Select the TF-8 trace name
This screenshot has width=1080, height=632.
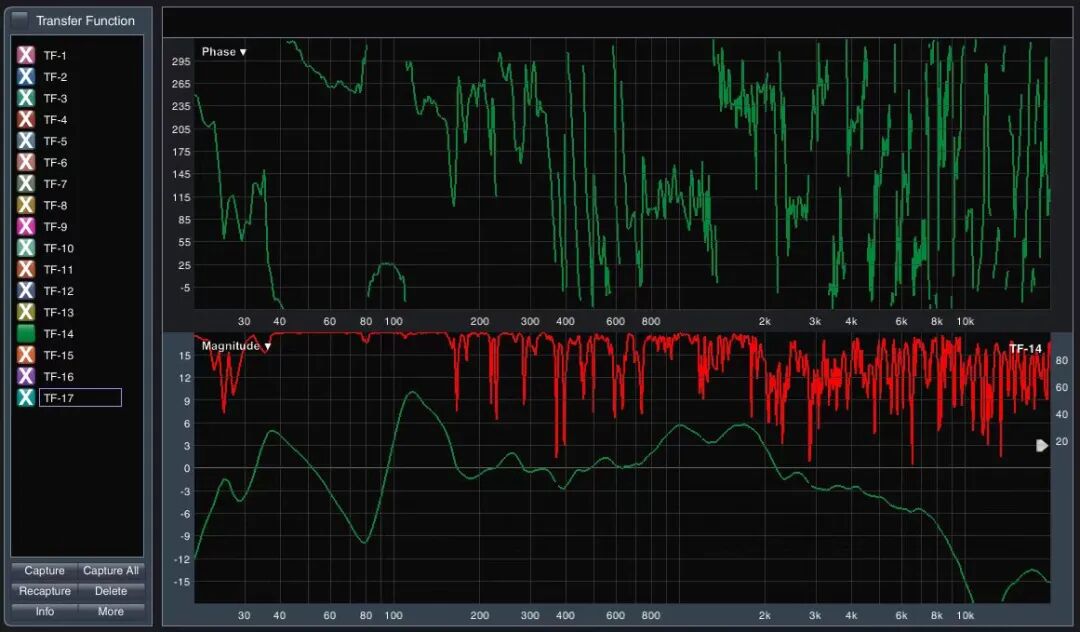pos(55,205)
